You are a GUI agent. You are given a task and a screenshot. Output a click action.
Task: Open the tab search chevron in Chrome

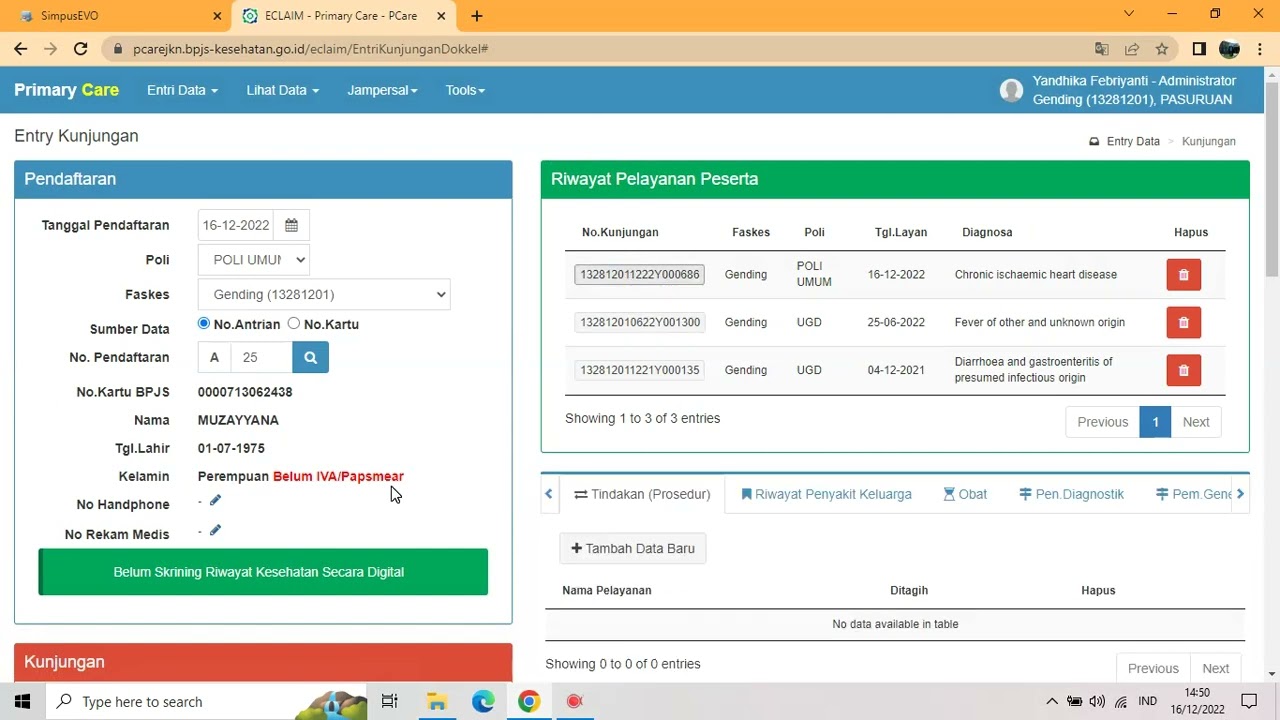[x=1129, y=14]
